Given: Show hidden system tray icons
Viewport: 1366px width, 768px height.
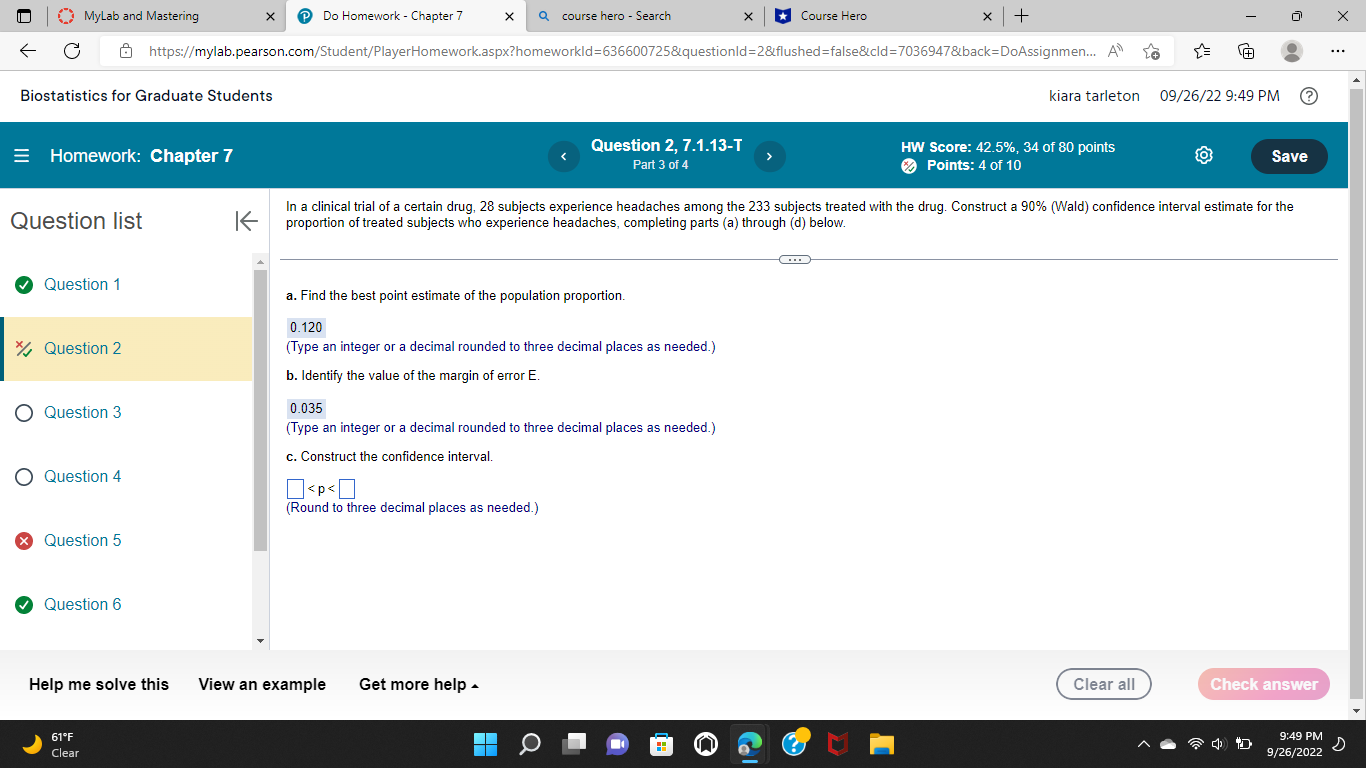Looking at the screenshot, I should pos(1142,744).
